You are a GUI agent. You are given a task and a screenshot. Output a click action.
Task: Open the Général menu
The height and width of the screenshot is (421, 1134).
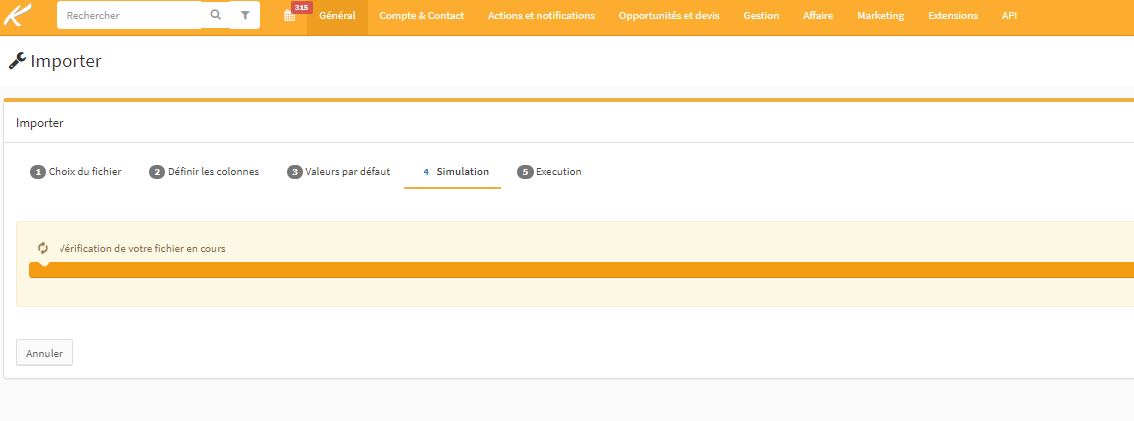(337, 16)
